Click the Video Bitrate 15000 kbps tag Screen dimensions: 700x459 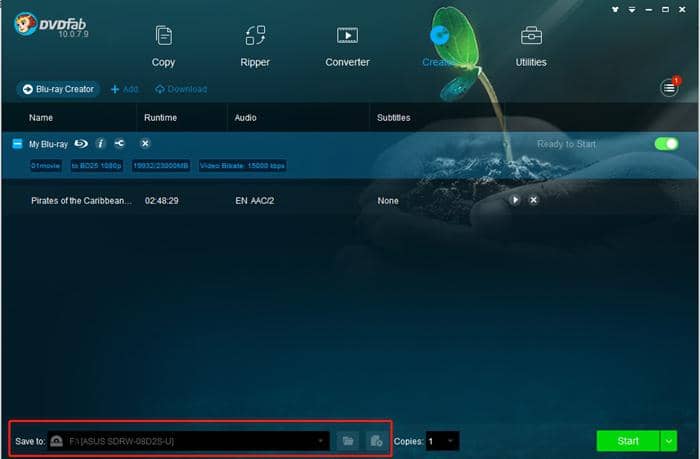click(x=242, y=166)
